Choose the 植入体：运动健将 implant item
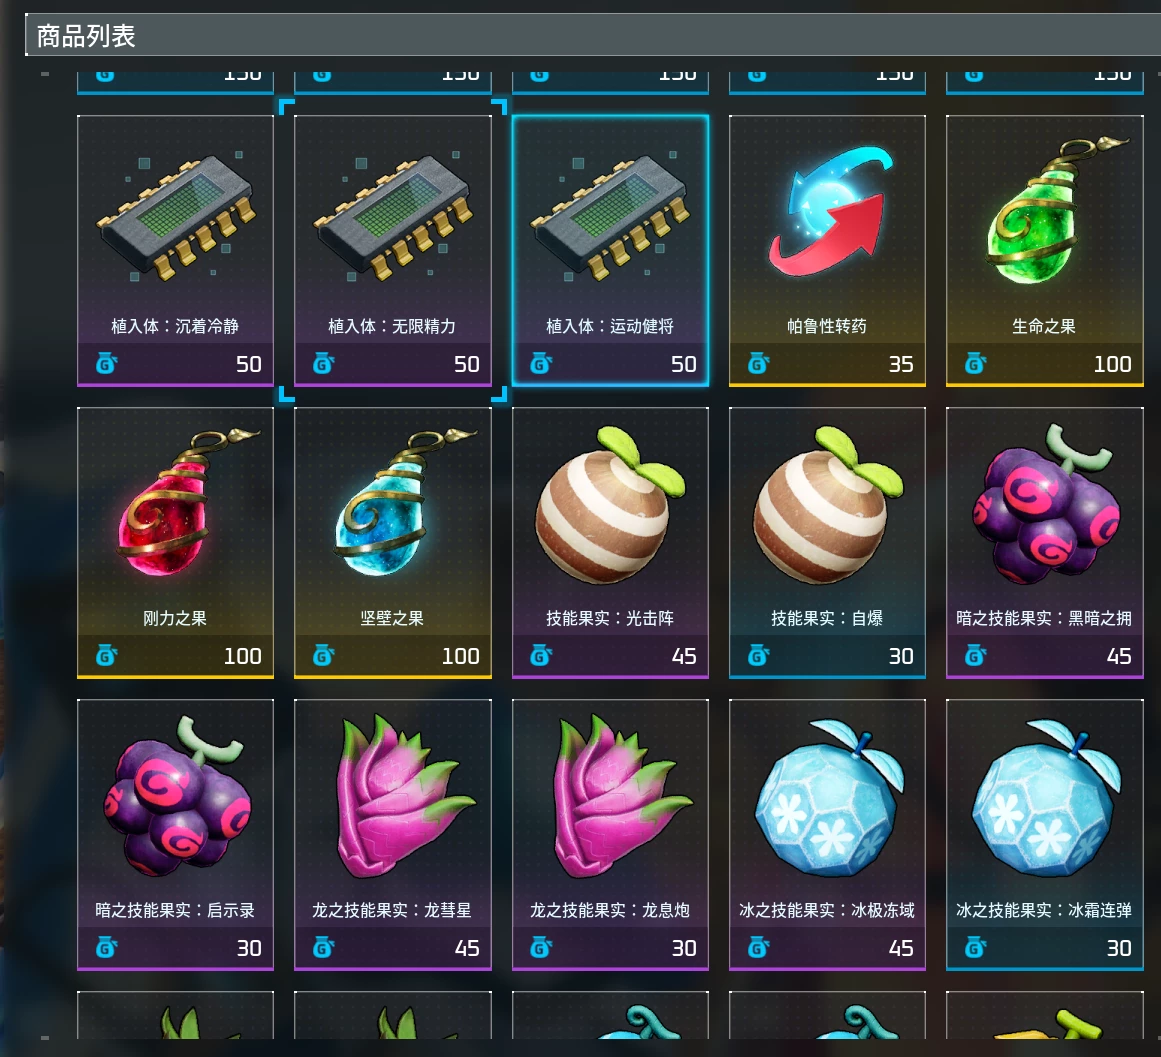The height and width of the screenshot is (1057, 1161). pyautogui.click(x=610, y=250)
